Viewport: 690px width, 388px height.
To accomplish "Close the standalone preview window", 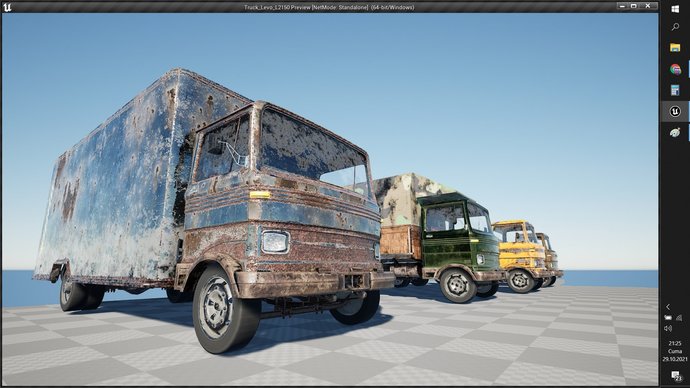I will pos(648,6).
